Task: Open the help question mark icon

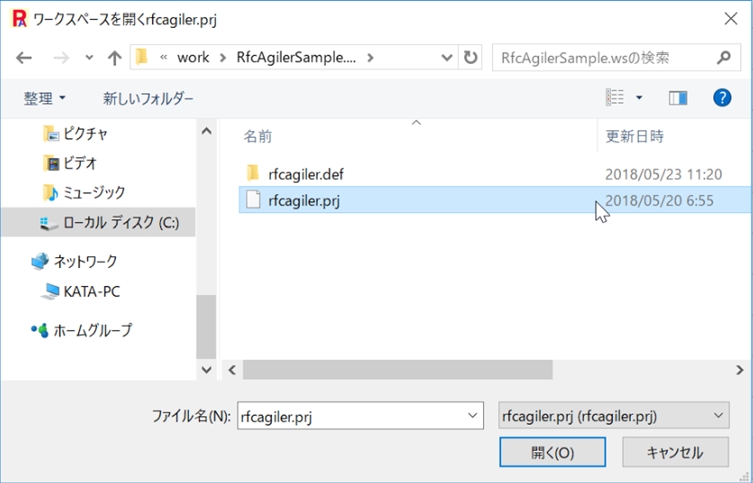Action: [x=722, y=98]
